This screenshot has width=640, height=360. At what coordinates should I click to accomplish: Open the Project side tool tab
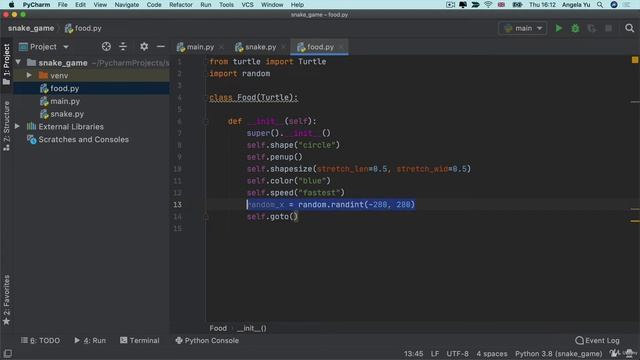click(x=6, y=64)
